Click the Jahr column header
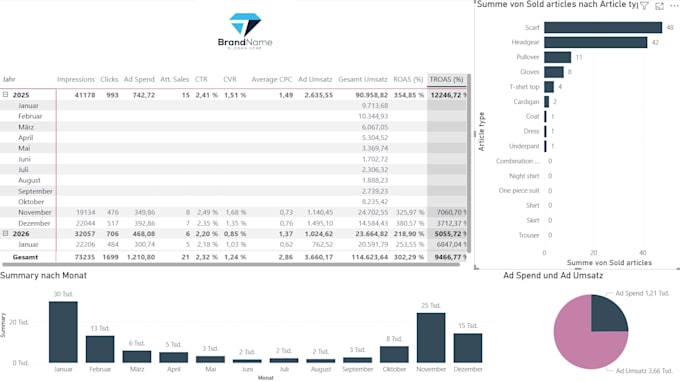The height and width of the screenshot is (382, 680). click(x=9, y=79)
